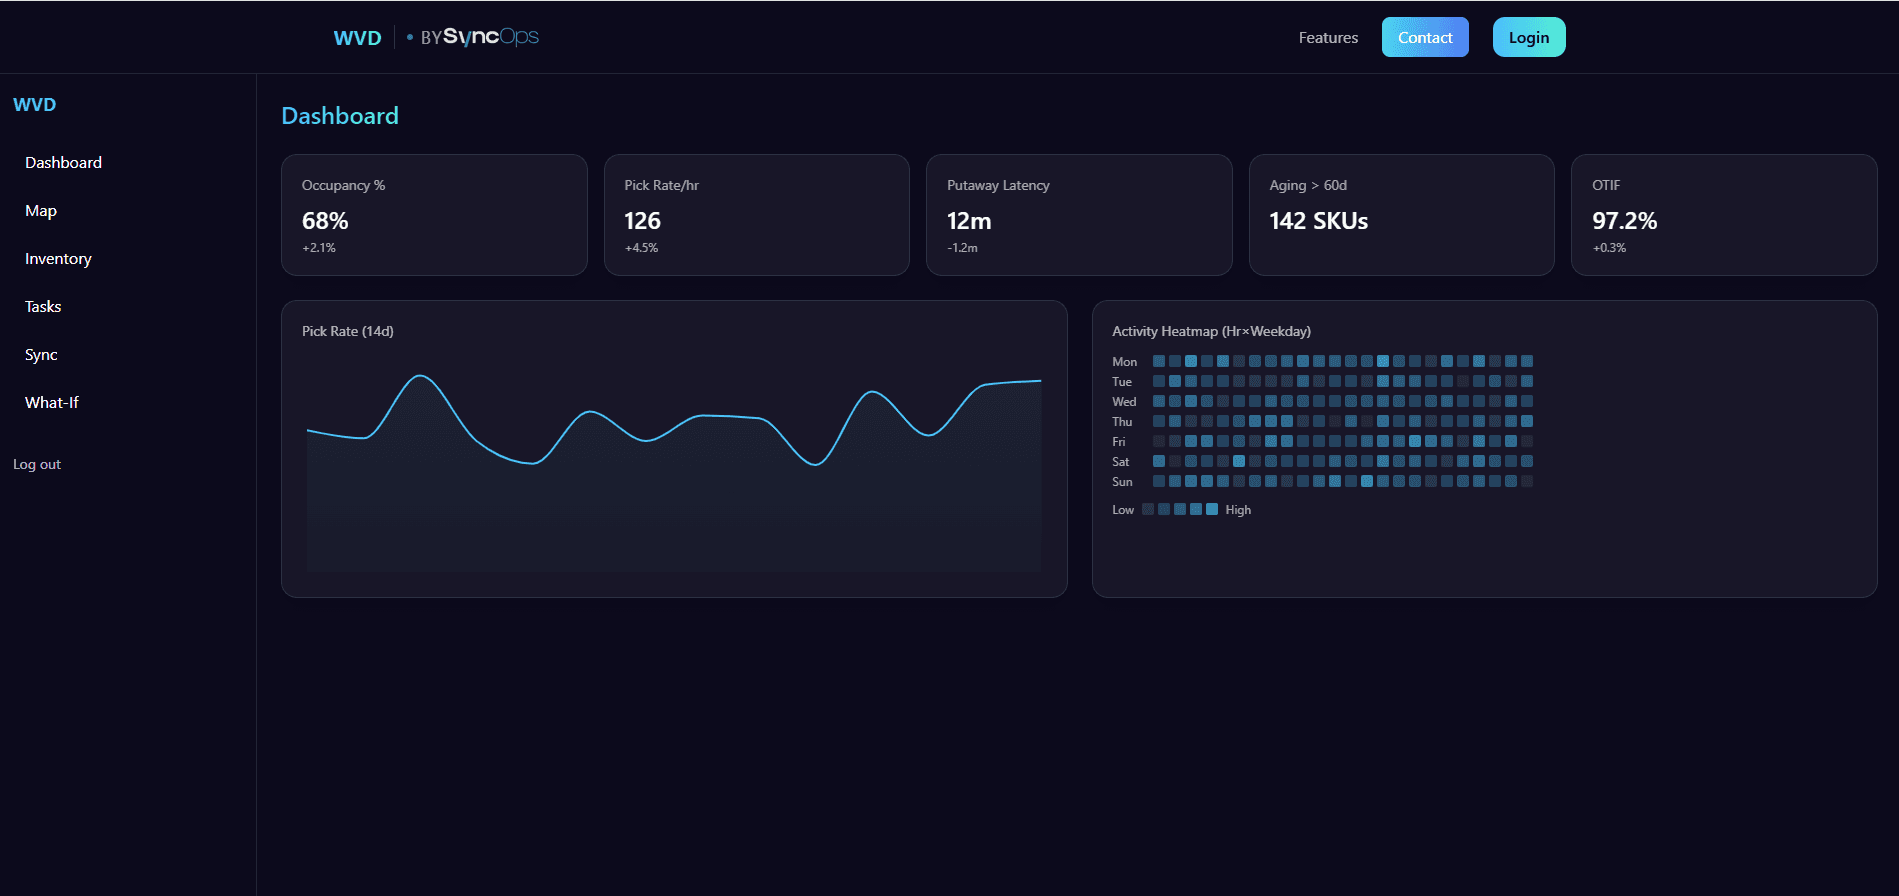Click the OTIF value 97.2%
Viewport: 1899px width, 896px height.
[1624, 221]
